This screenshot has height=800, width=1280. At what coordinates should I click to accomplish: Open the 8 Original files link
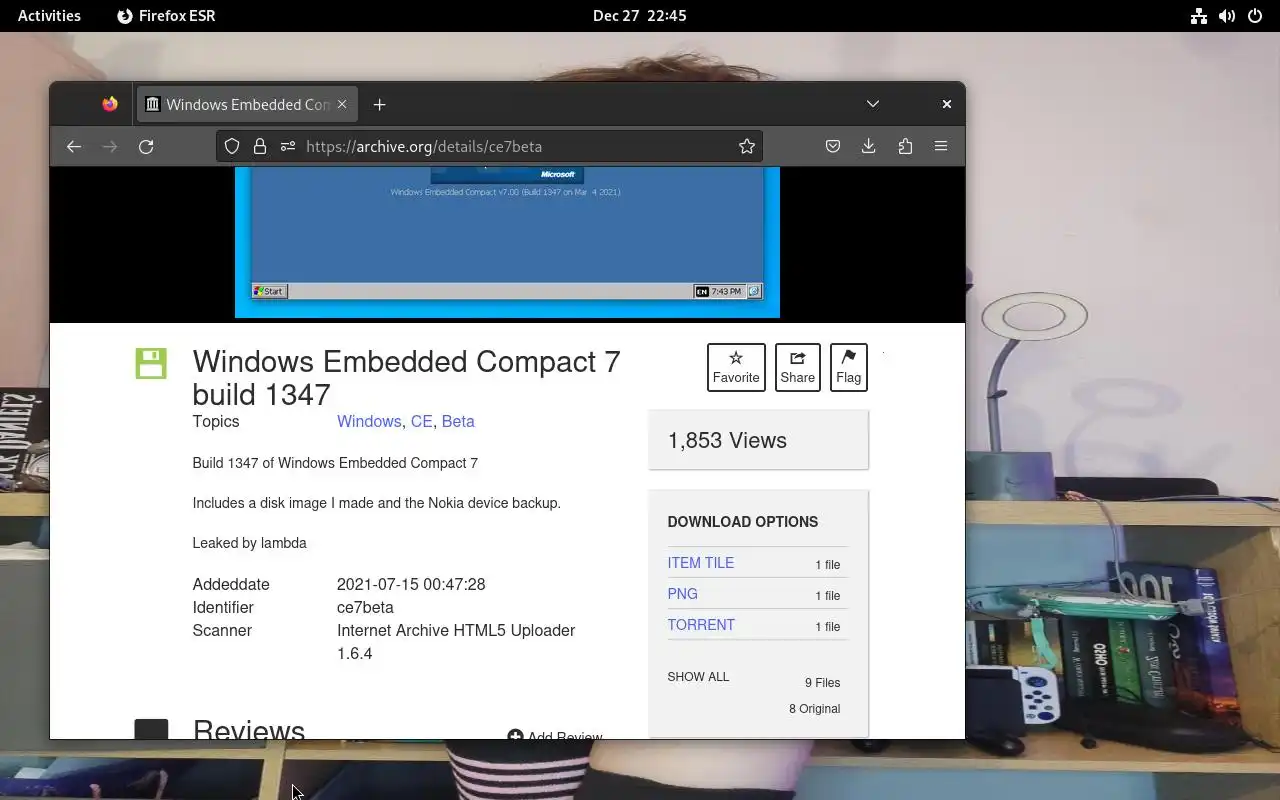click(x=814, y=709)
